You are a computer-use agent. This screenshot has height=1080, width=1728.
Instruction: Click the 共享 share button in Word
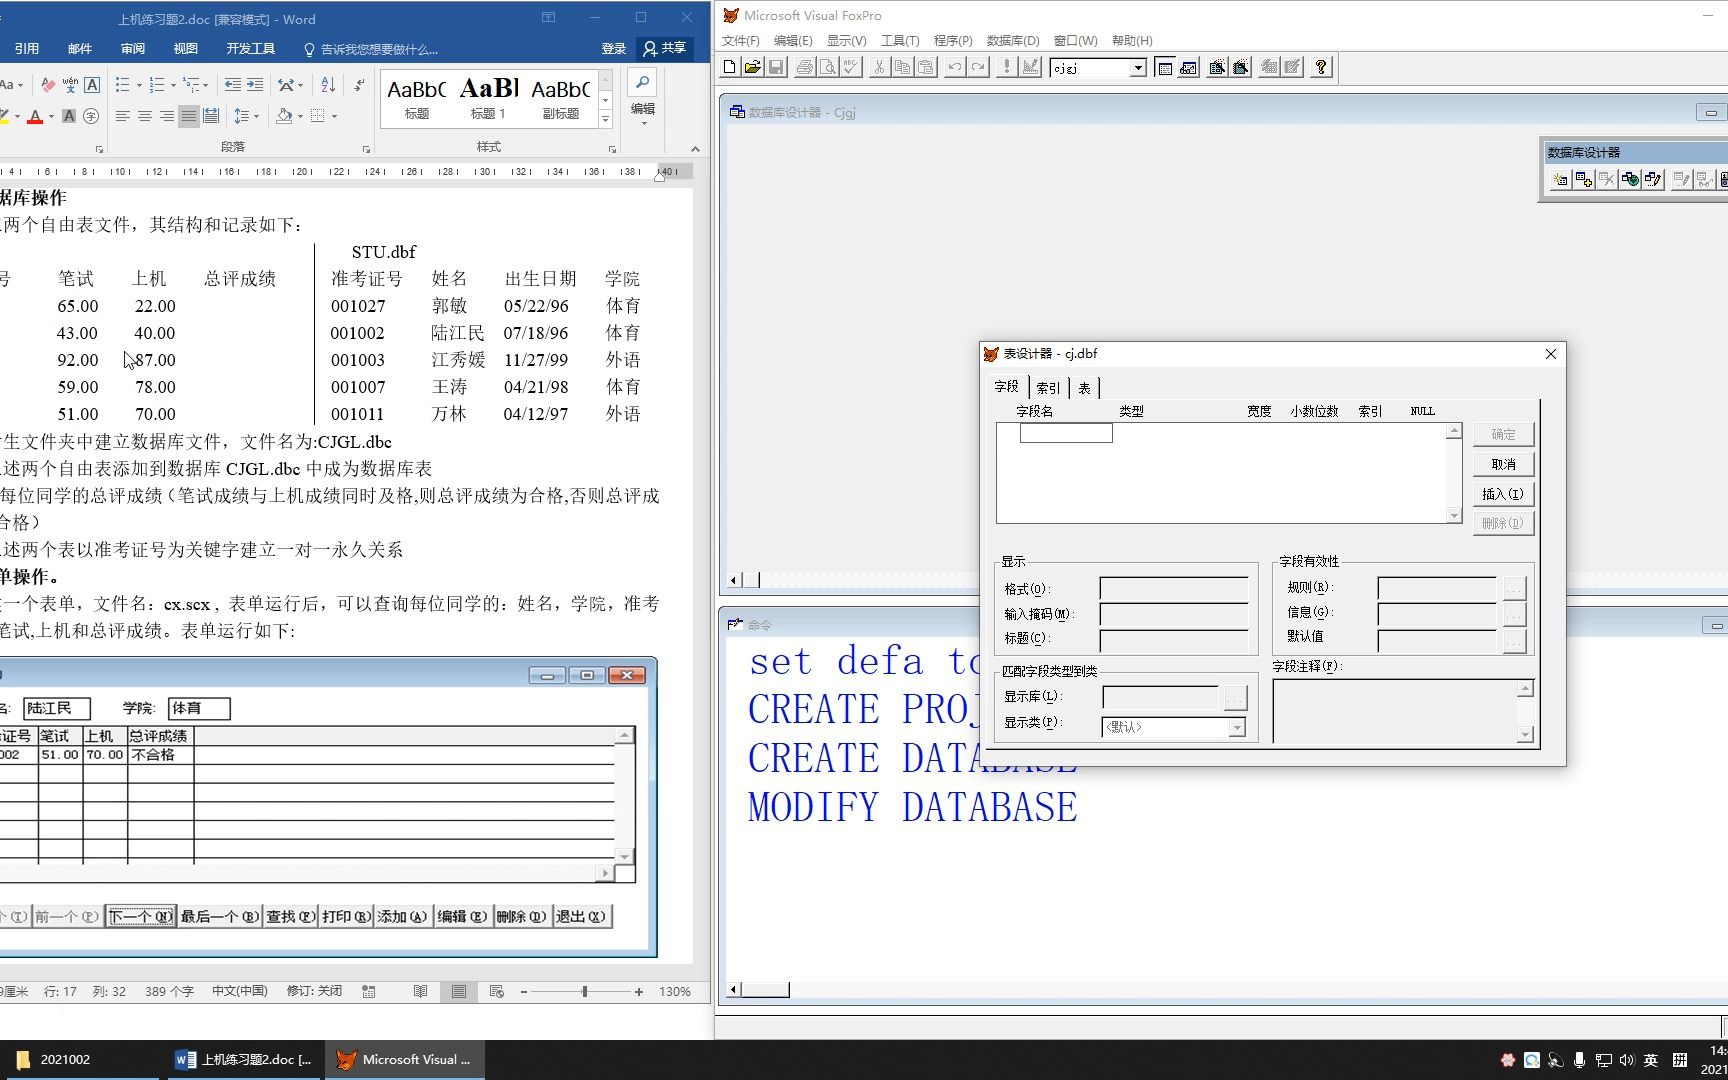[666, 48]
